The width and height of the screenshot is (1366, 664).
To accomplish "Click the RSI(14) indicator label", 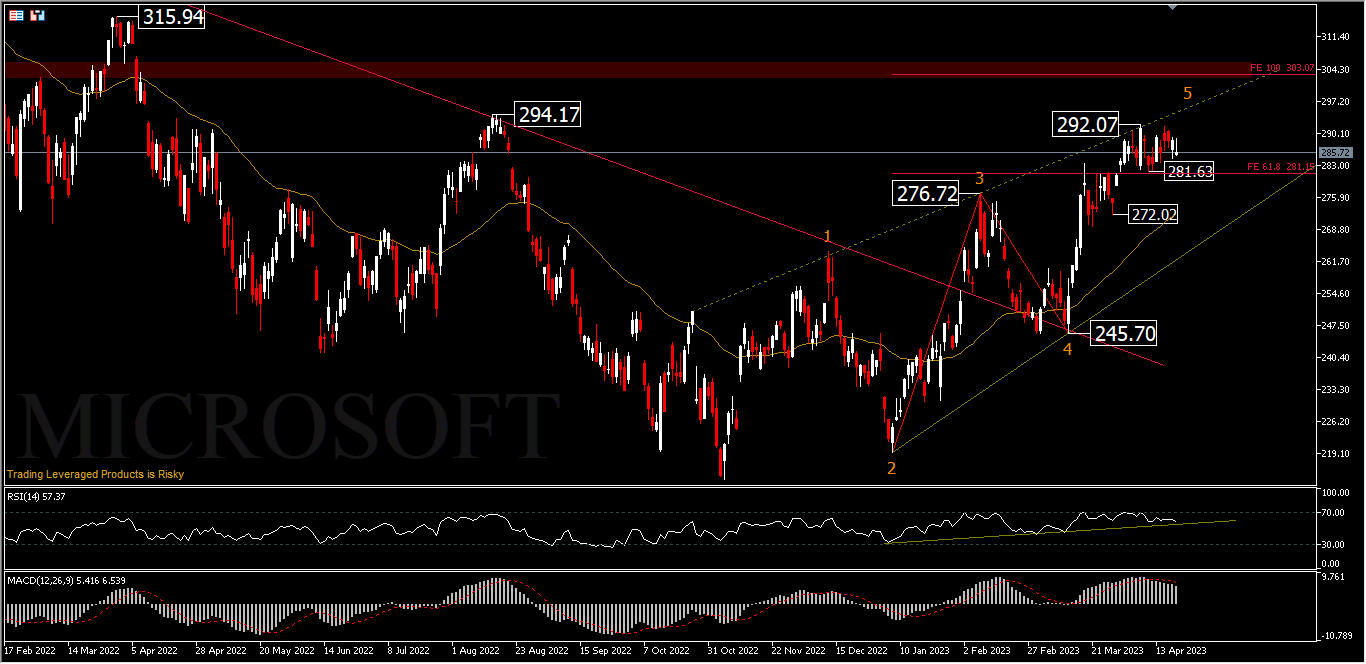I will [36, 497].
